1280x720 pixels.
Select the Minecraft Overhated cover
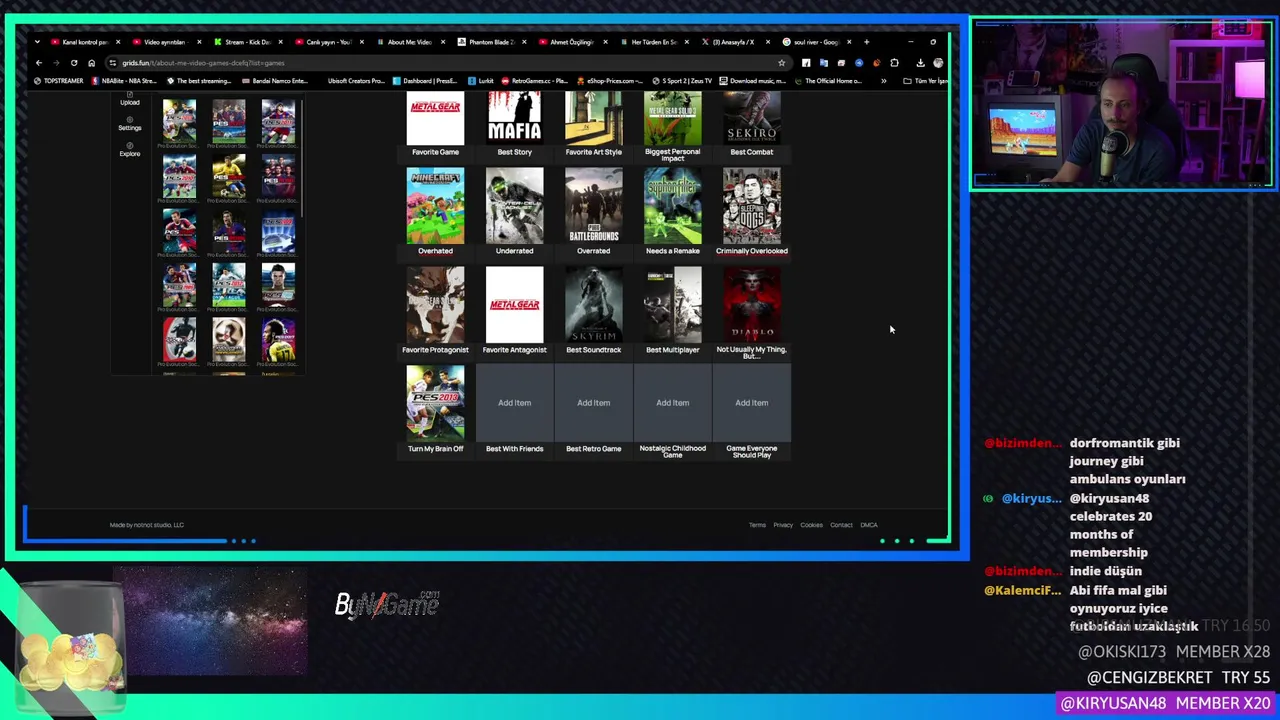point(435,206)
